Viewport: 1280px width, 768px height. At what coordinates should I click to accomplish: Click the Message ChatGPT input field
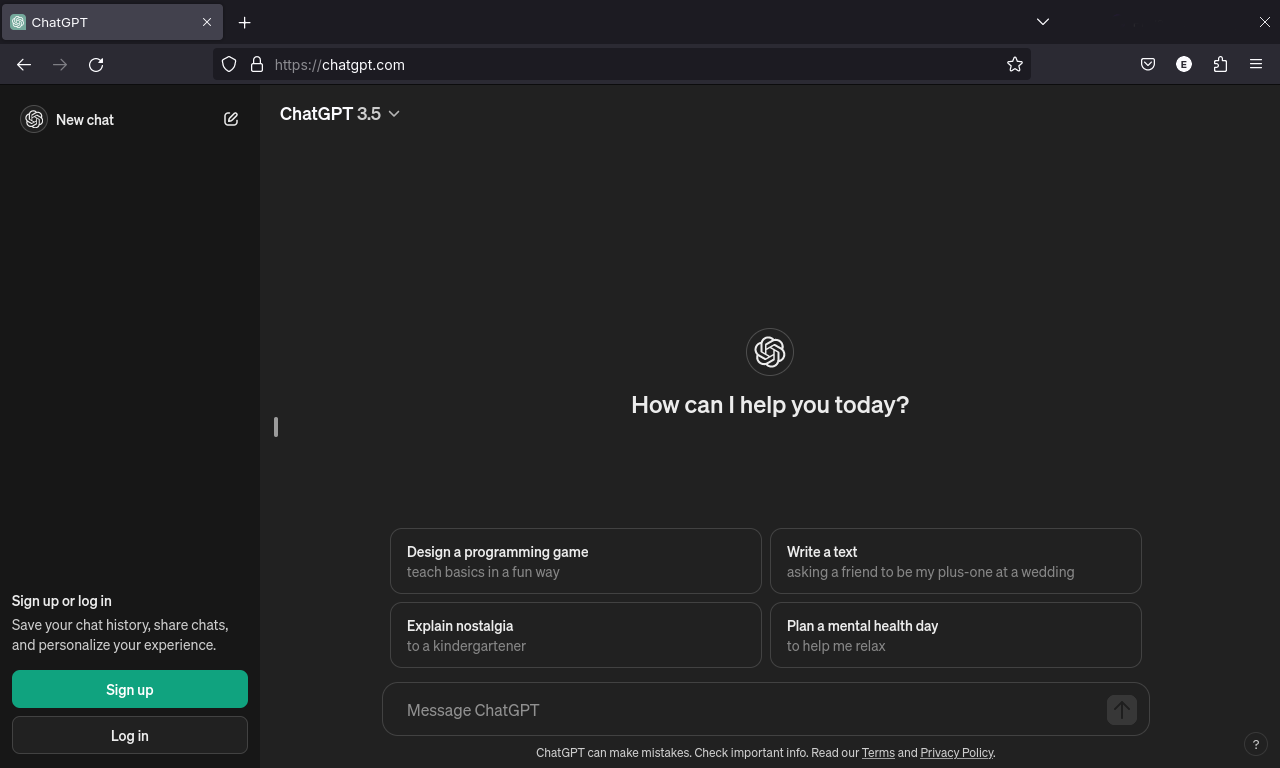pyautogui.click(x=700, y=710)
